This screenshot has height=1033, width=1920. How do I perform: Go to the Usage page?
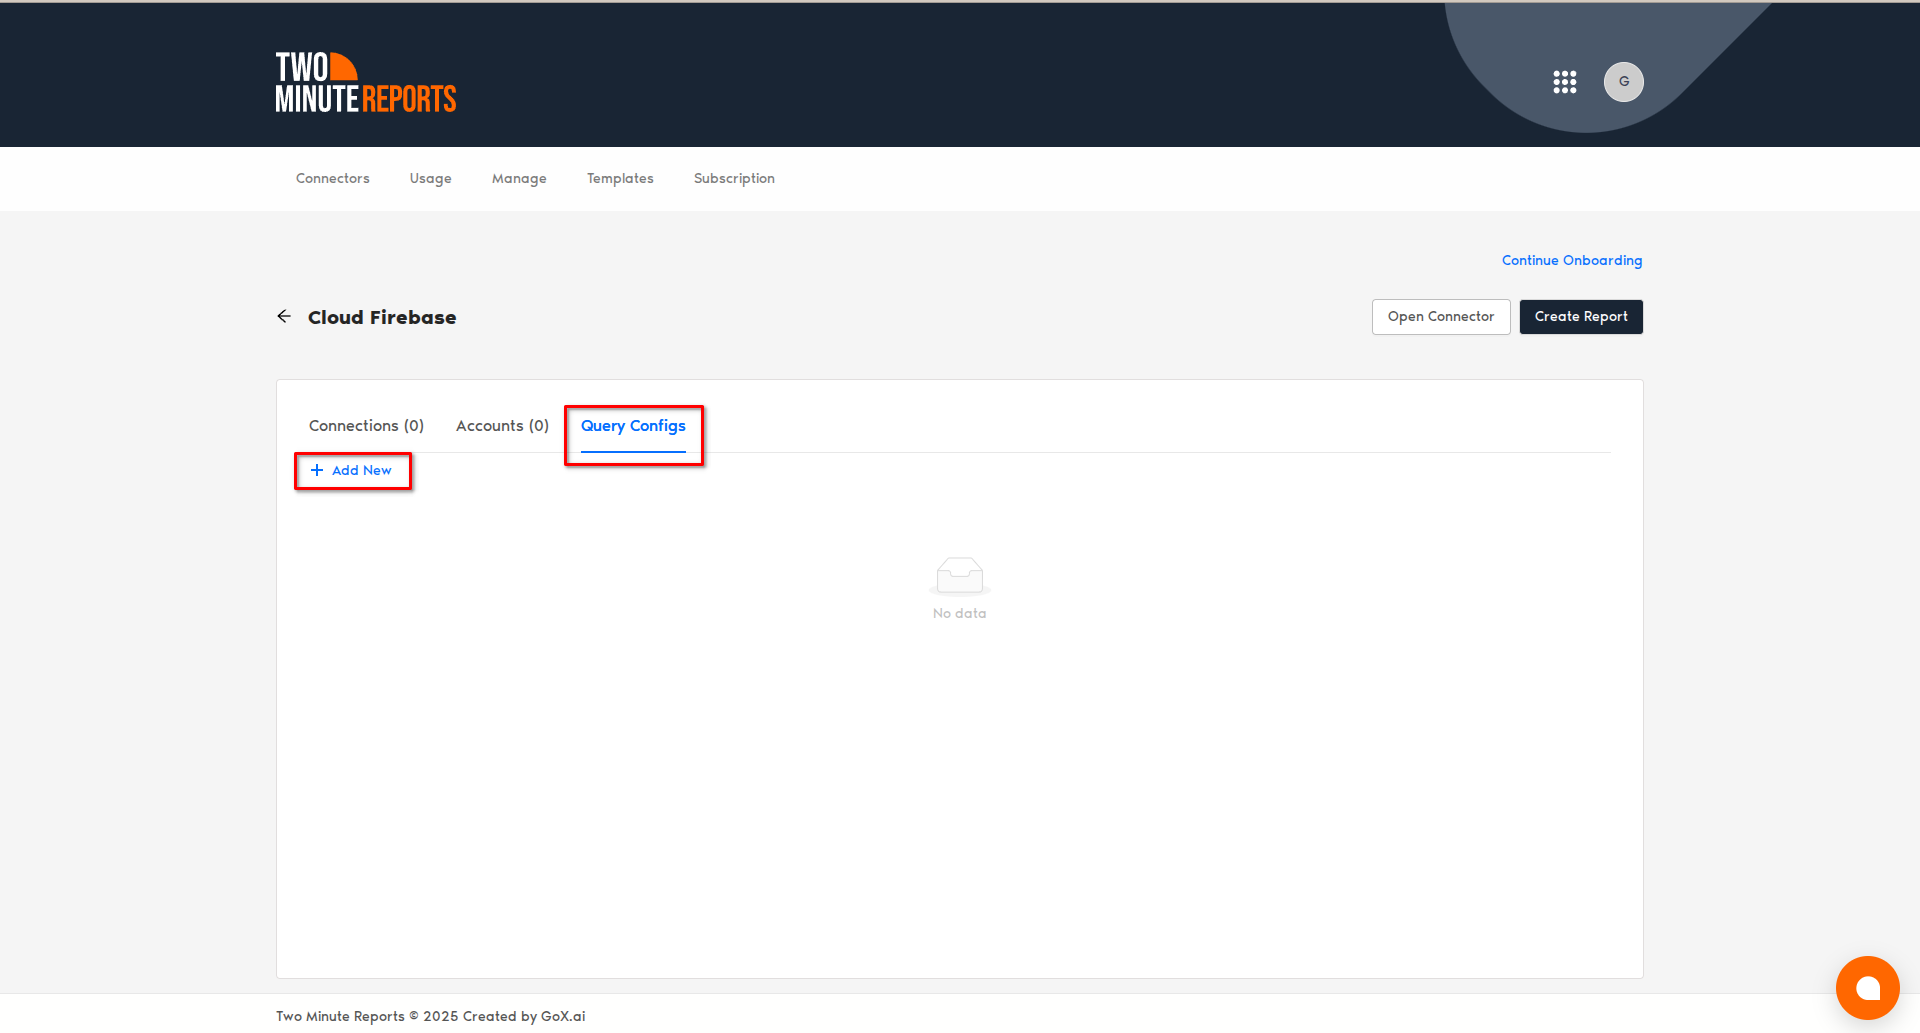[431, 178]
